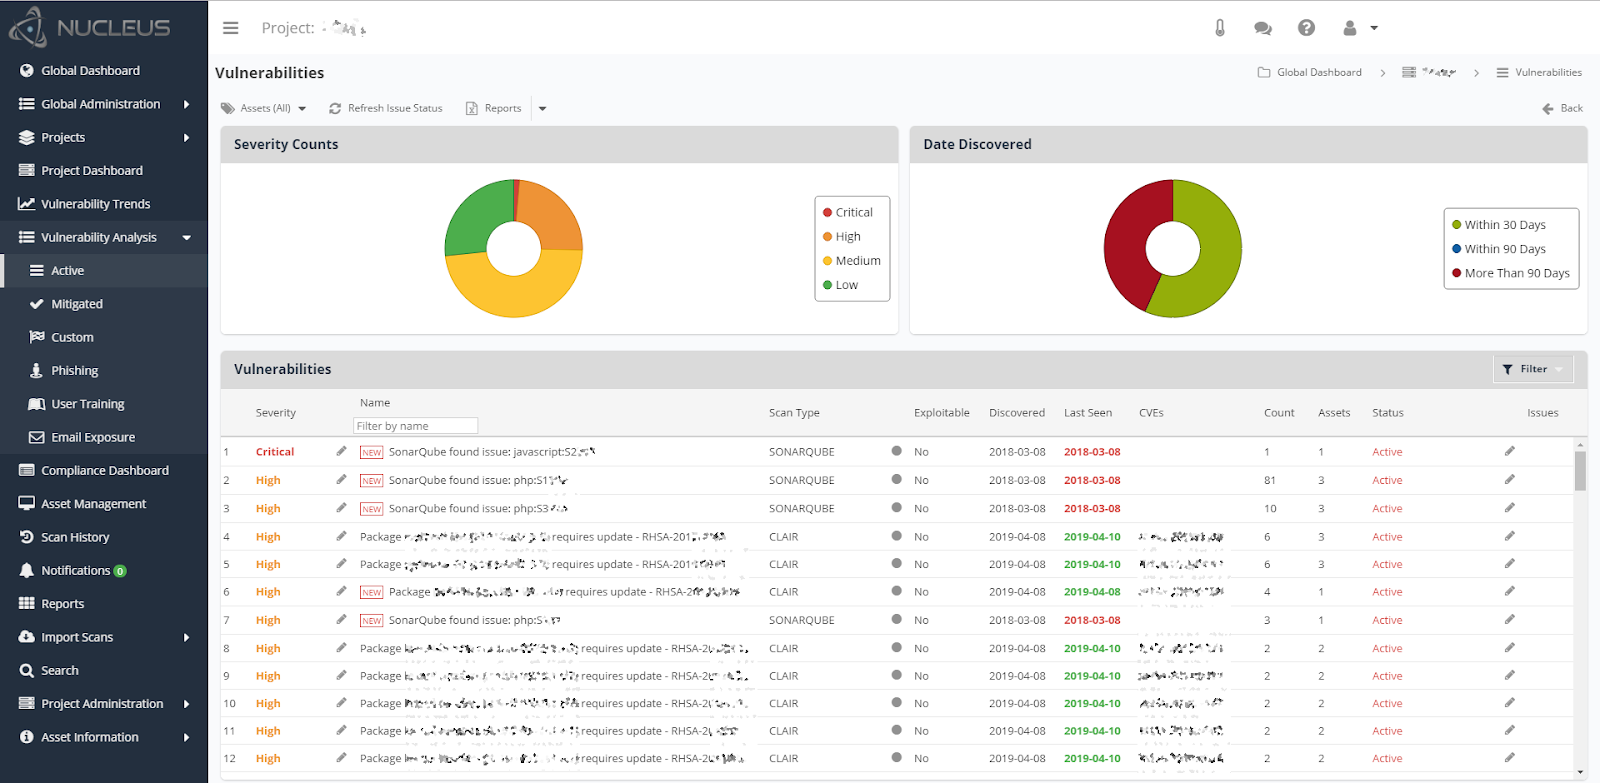The image size is (1600, 783).
Task: Go to Global Dashboard breadcrumb link
Action: (x=1310, y=72)
